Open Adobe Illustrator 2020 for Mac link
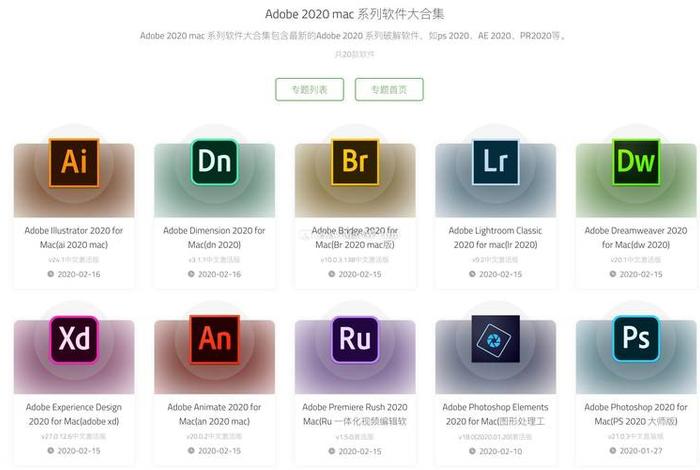700x470 pixels. pos(74,237)
